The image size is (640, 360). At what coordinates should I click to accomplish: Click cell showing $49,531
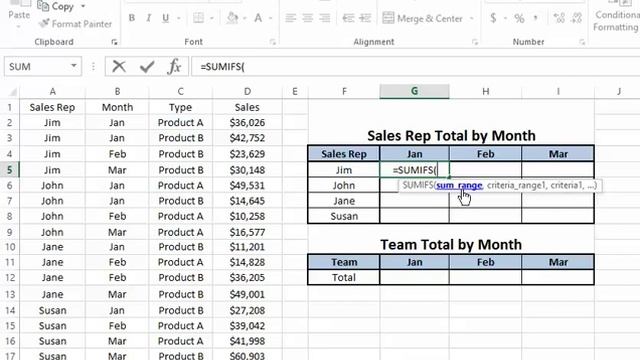[247, 185]
